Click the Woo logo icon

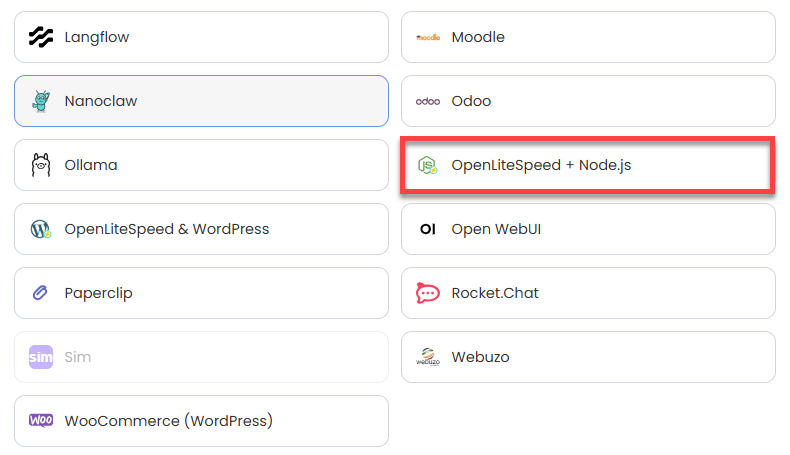pyautogui.click(x=41, y=421)
